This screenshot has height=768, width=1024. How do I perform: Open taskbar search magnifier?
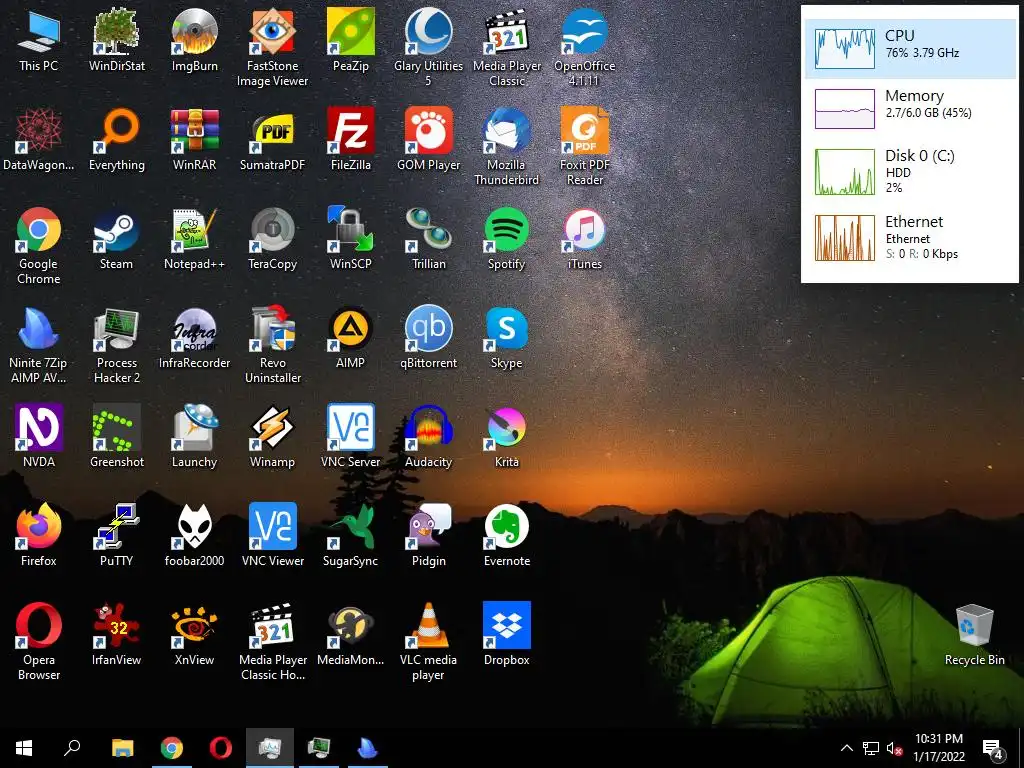[x=72, y=748]
